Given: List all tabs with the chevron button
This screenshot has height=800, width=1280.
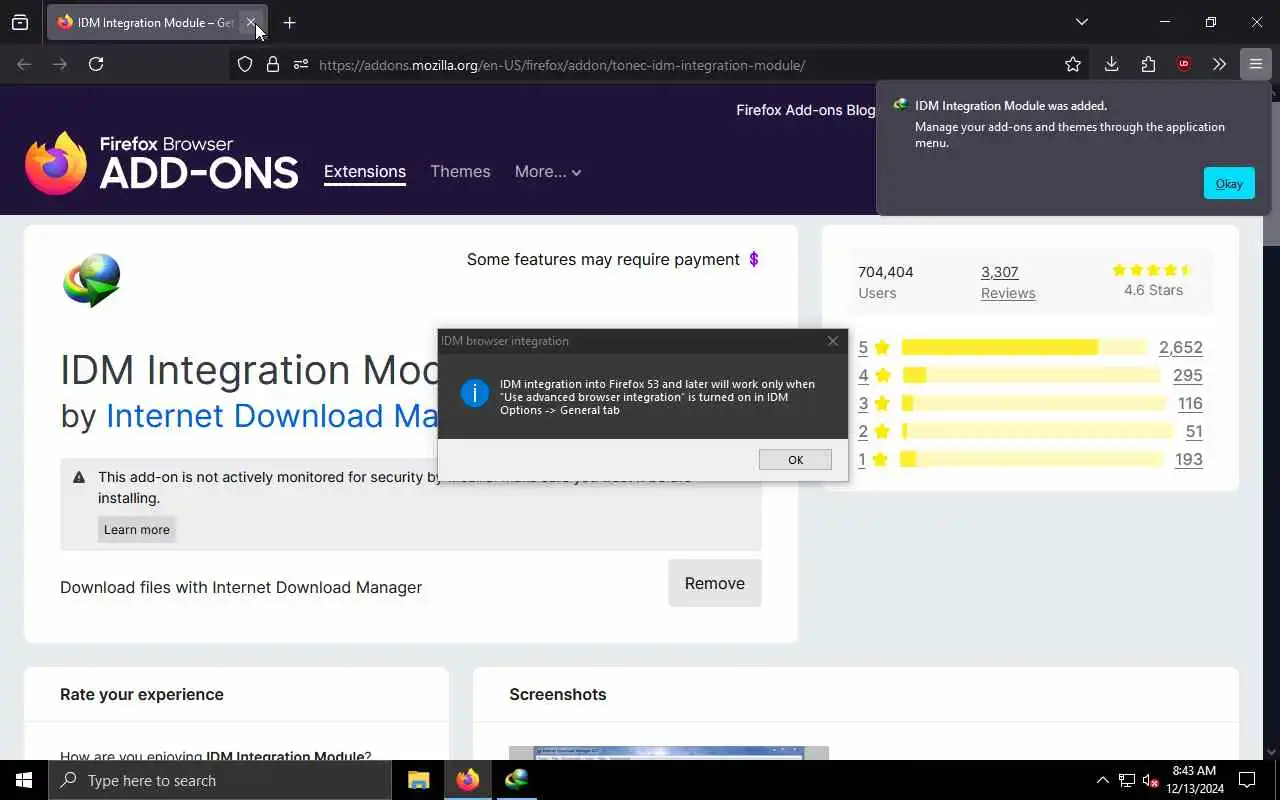Looking at the screenshot, I should pos(1081,22).
